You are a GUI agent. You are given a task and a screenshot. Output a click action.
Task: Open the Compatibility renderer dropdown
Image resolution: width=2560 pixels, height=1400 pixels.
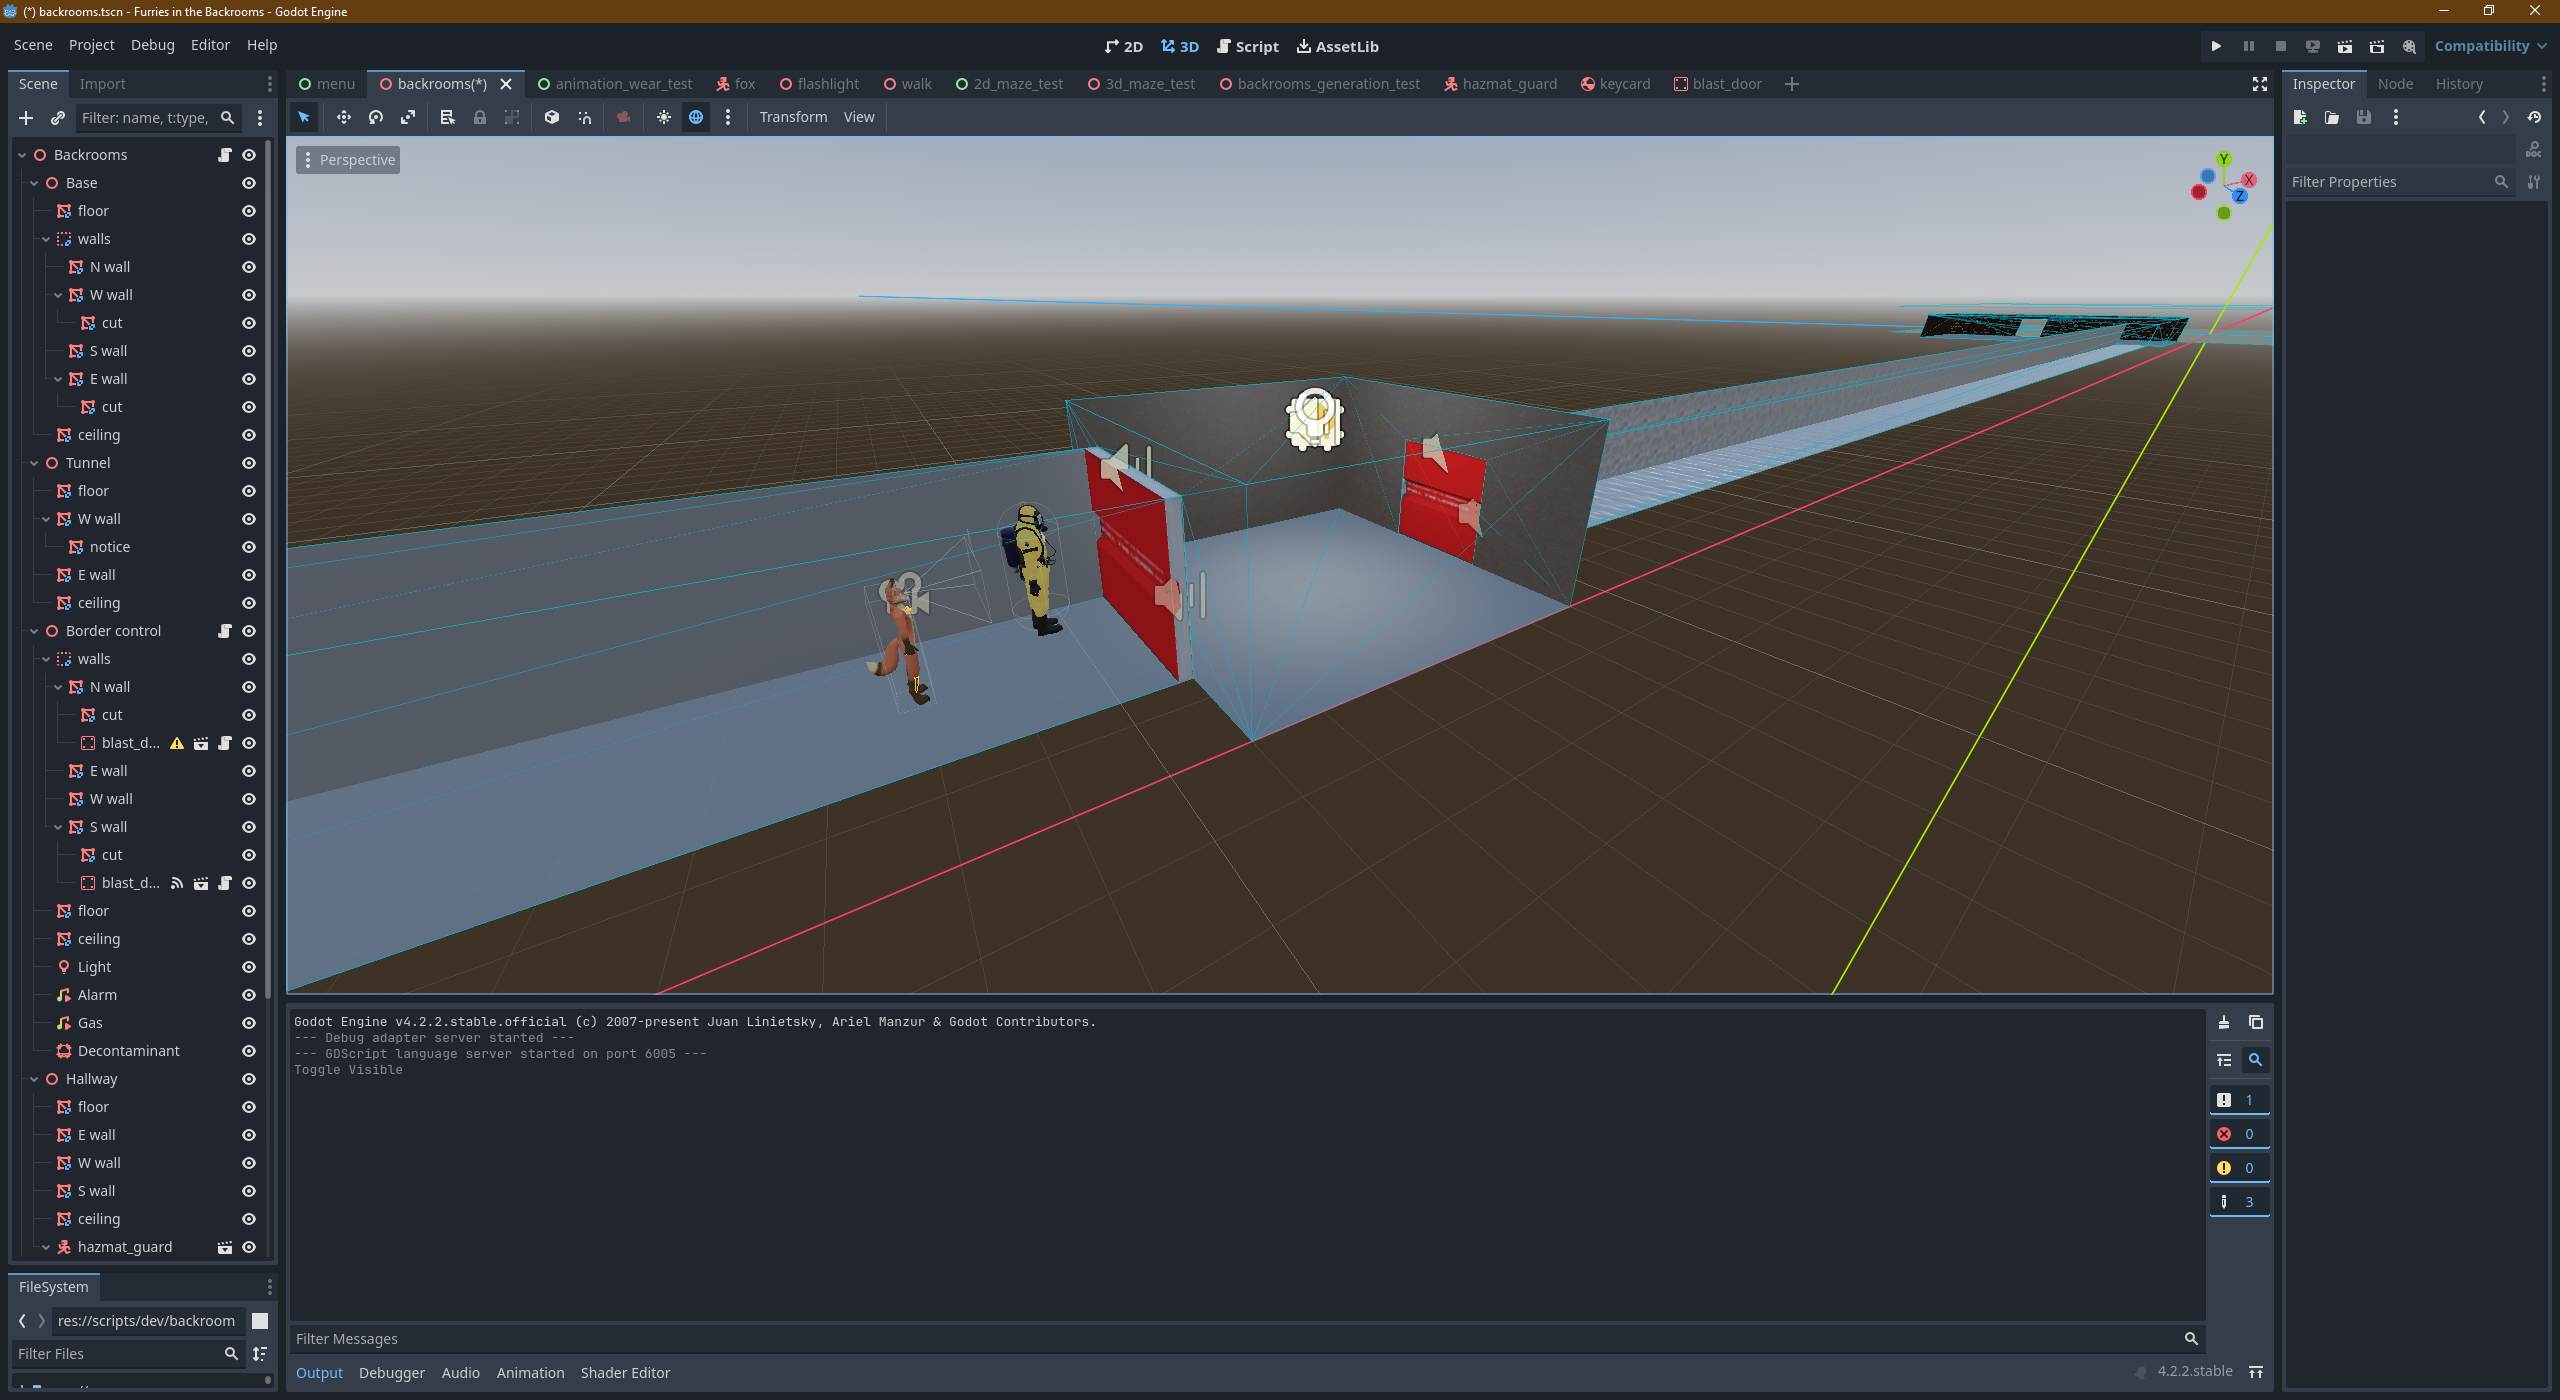point(2490,46)
